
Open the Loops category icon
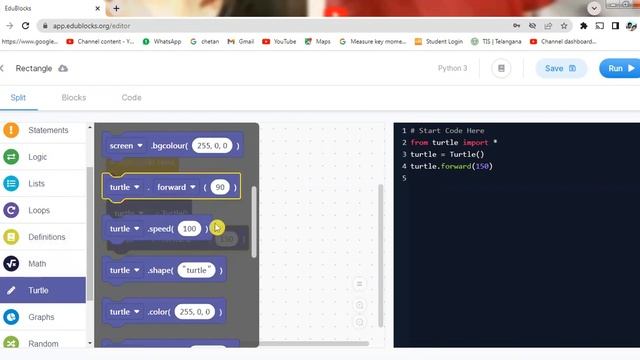[x=11, y=210]
